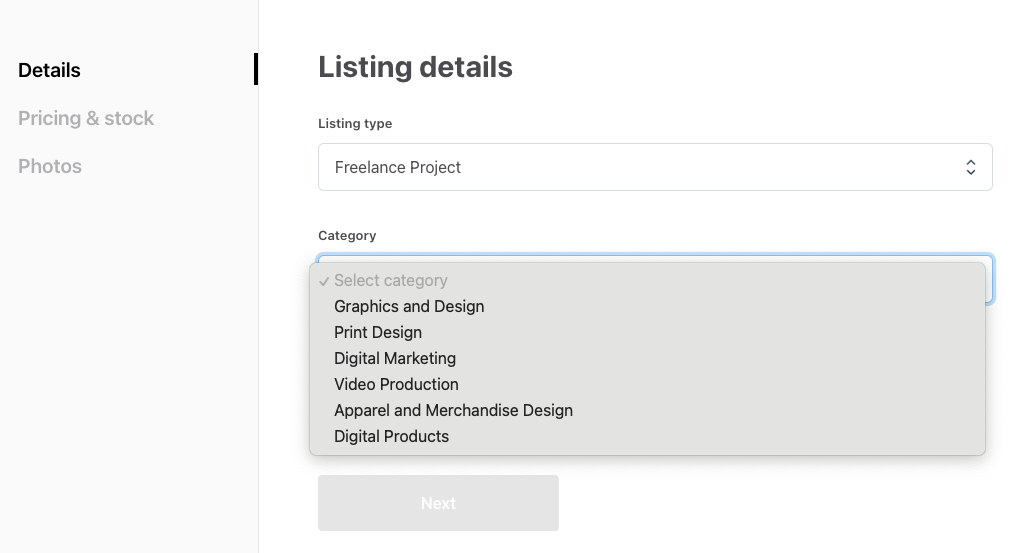Pick Print Design from the category list
Image resolution: width=1012 pixels, height=553 pixels.
378,333
